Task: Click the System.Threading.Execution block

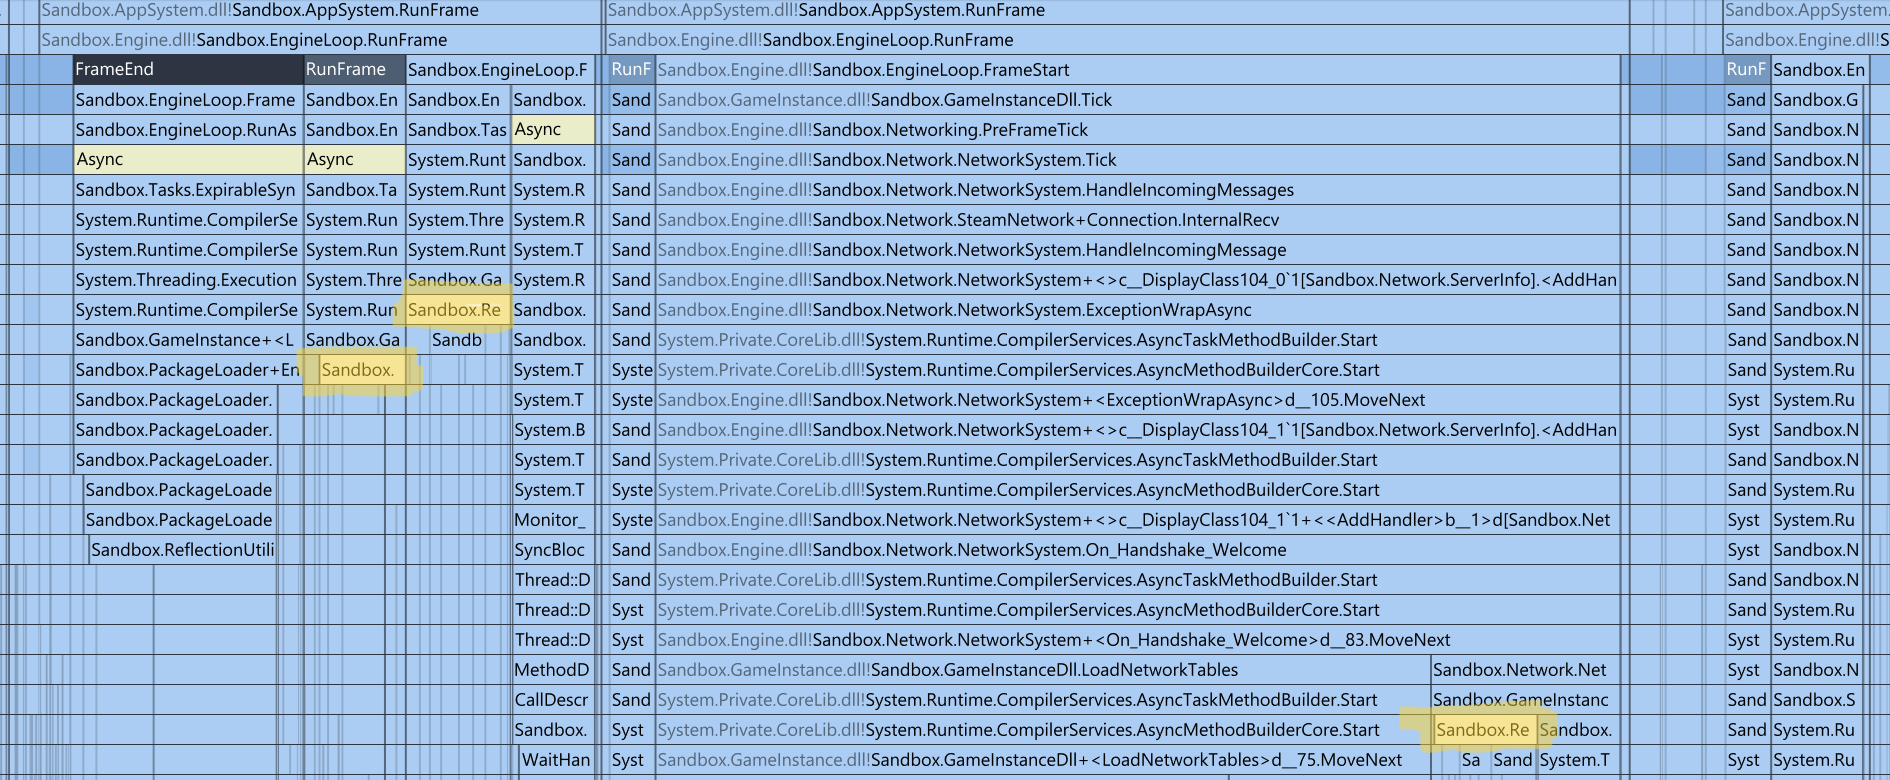Action: (187, 280)
